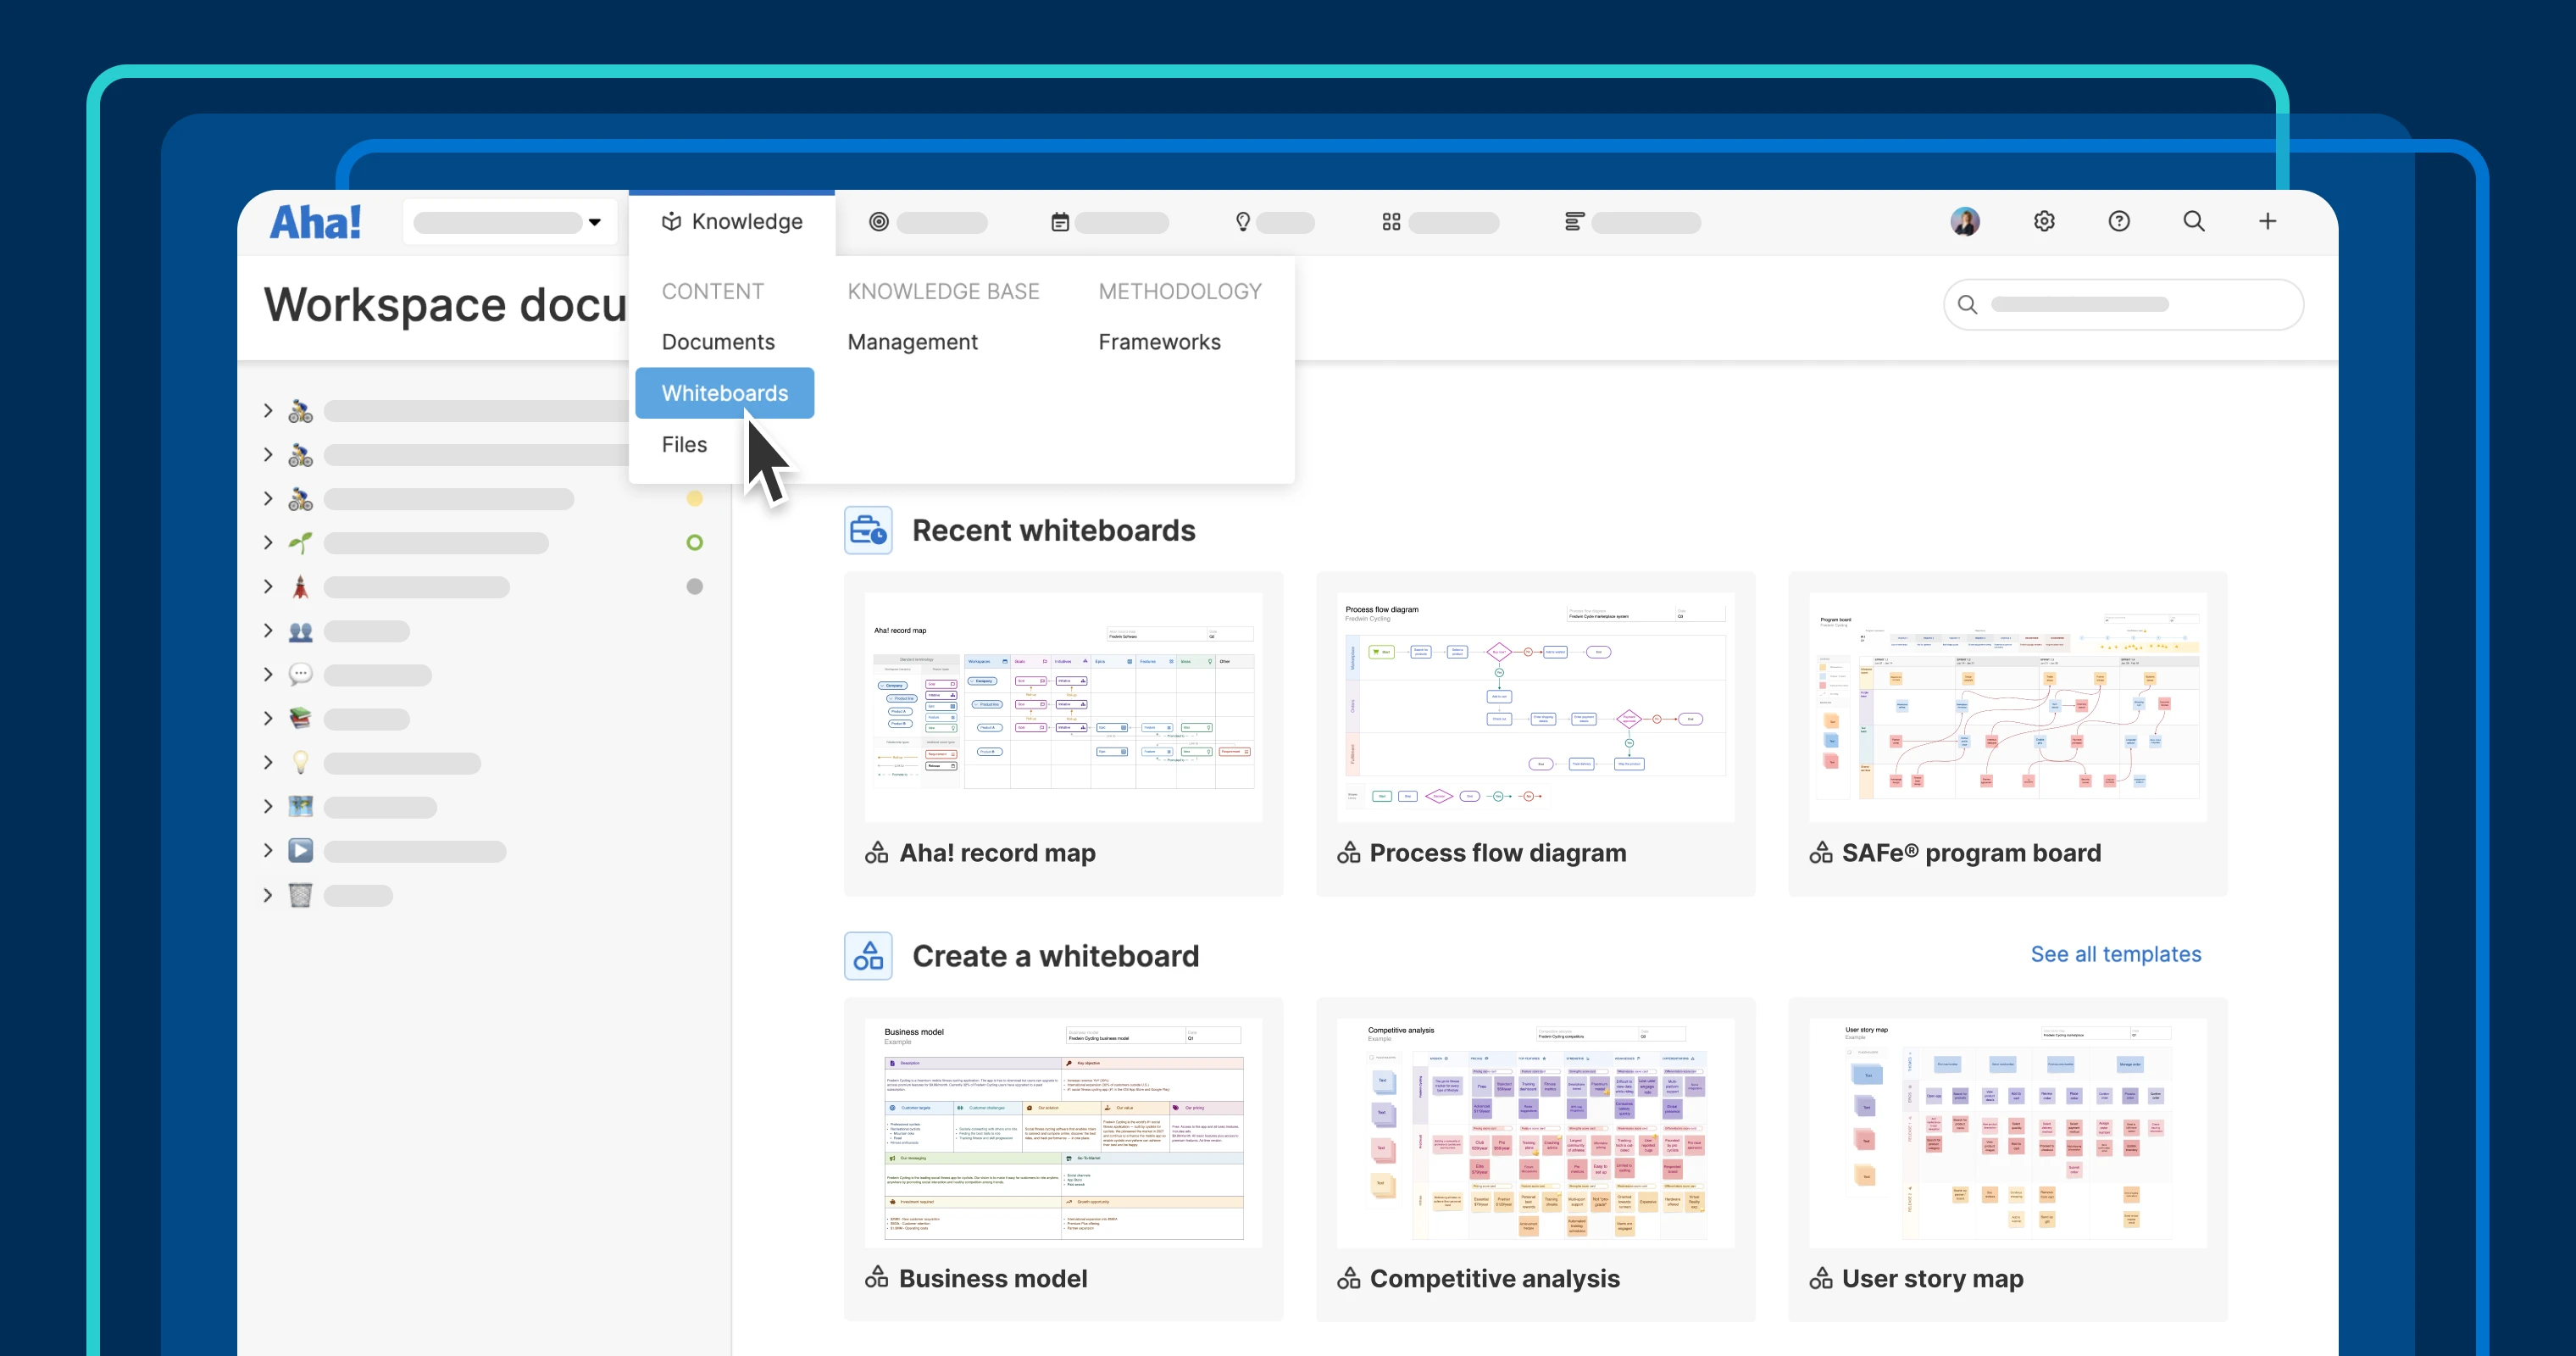Click the plus add icon
The width and height of the screenshot is (2576, 1356).
coord(2267,221)
